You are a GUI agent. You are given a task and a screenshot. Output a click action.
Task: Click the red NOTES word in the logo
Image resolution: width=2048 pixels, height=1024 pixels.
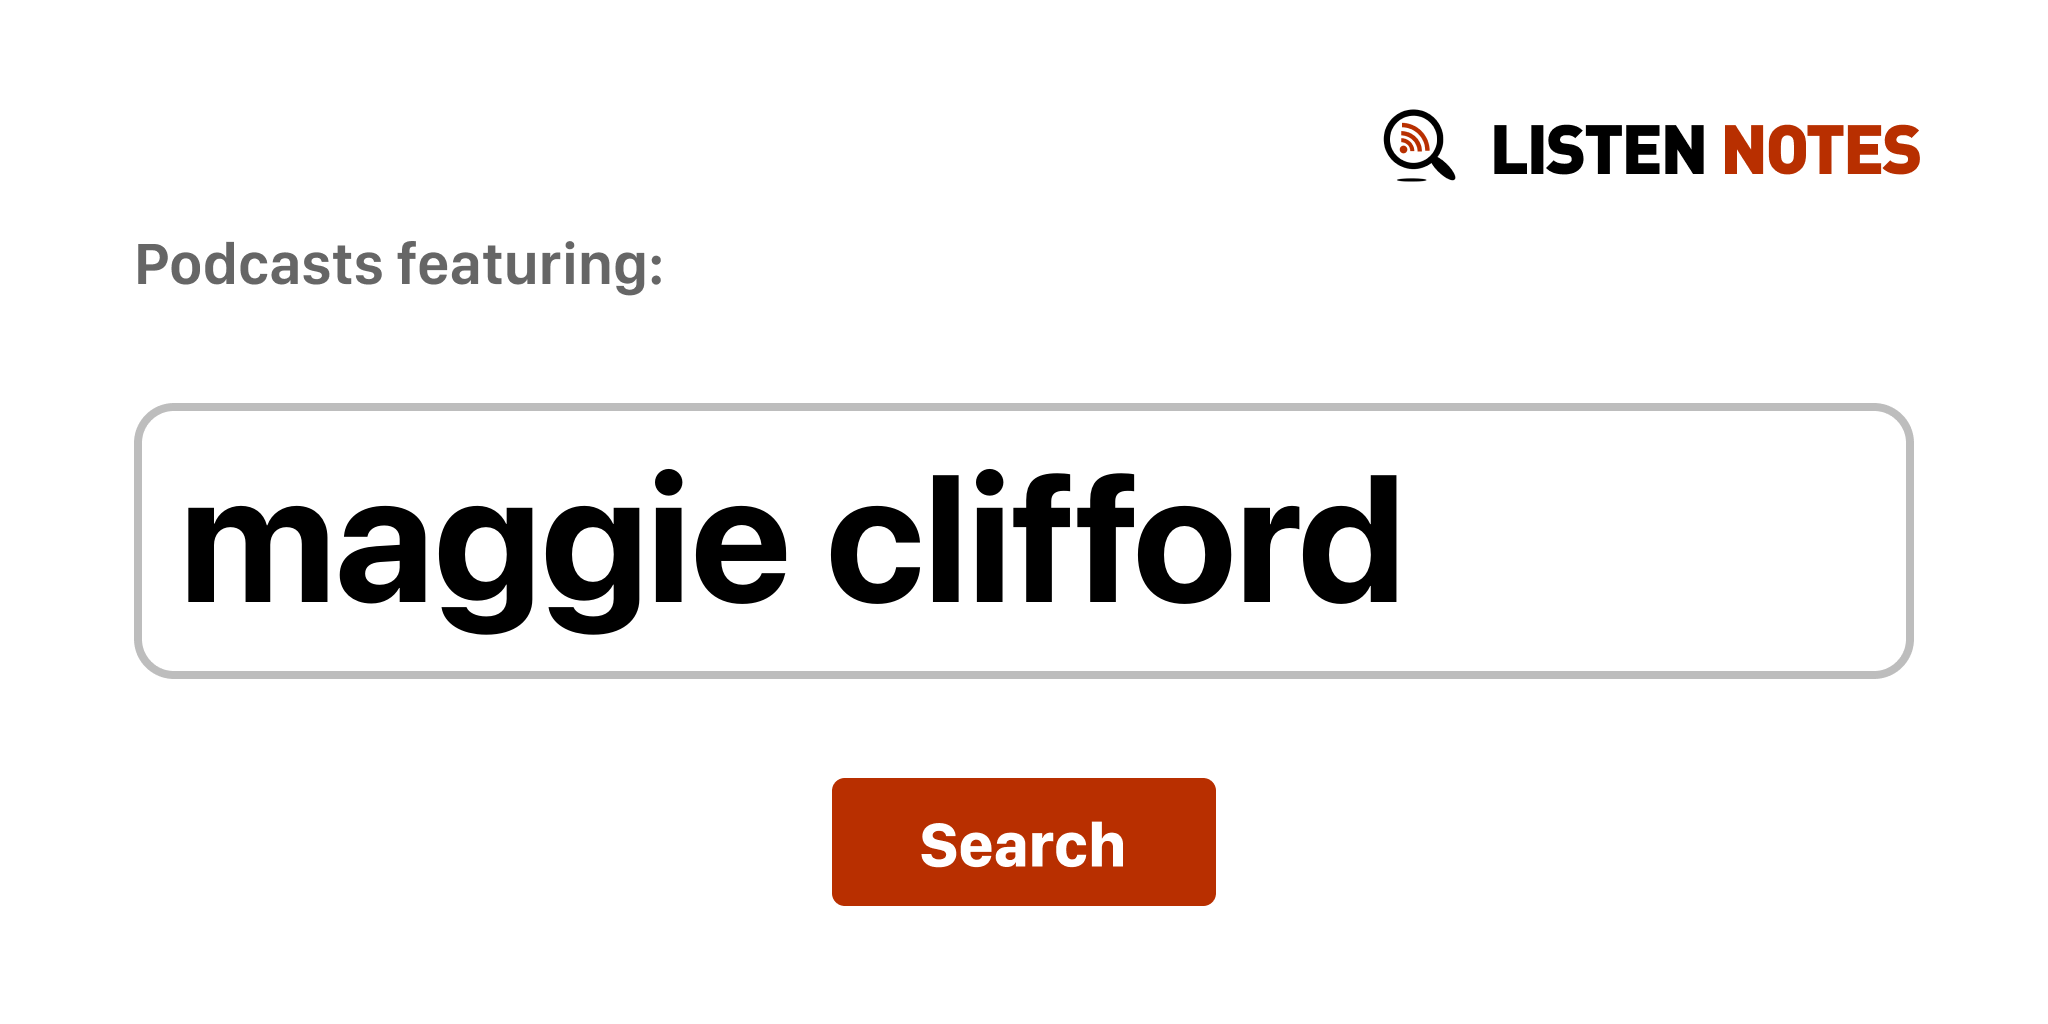point(1821,150)
